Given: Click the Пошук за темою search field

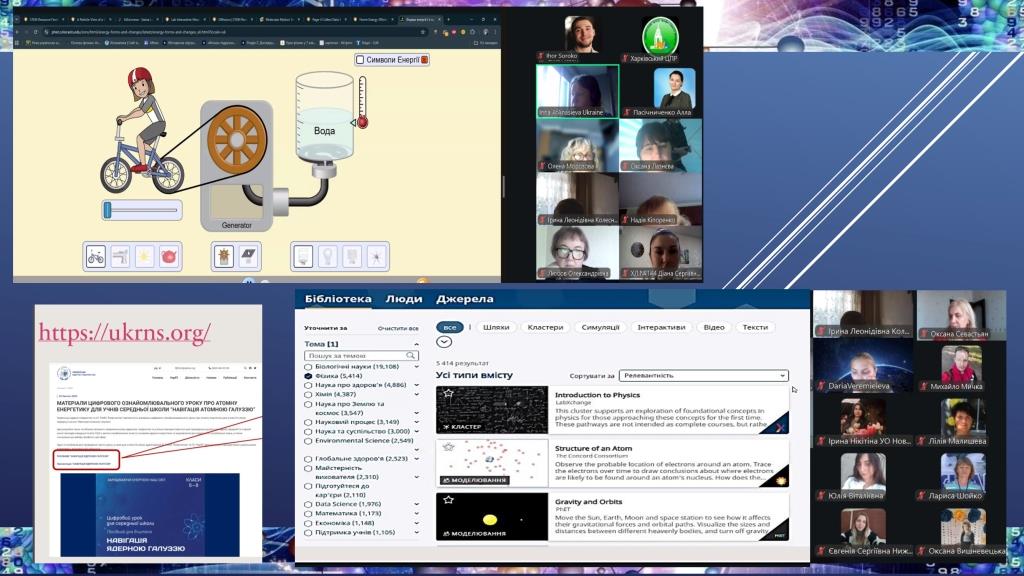Looking at the screenshot, I should pyautogui.click(x=361, y=355).
